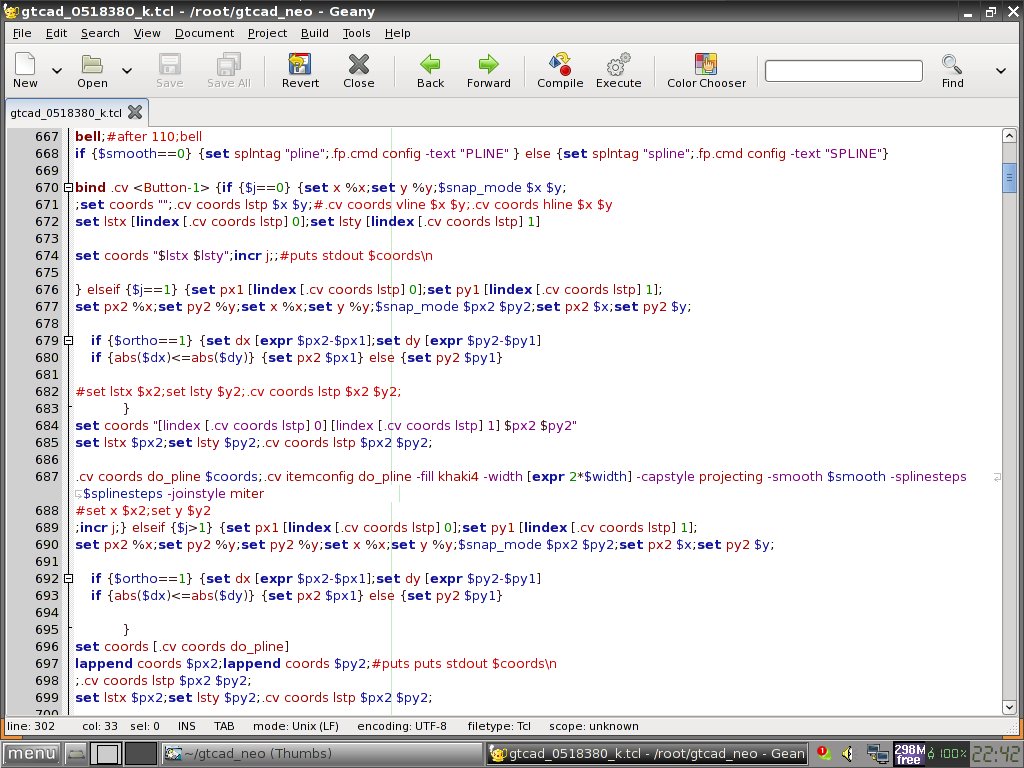Screen dimensions: 1024x768
Task: Revert the file using Revert icon
Action: (300, 70)
